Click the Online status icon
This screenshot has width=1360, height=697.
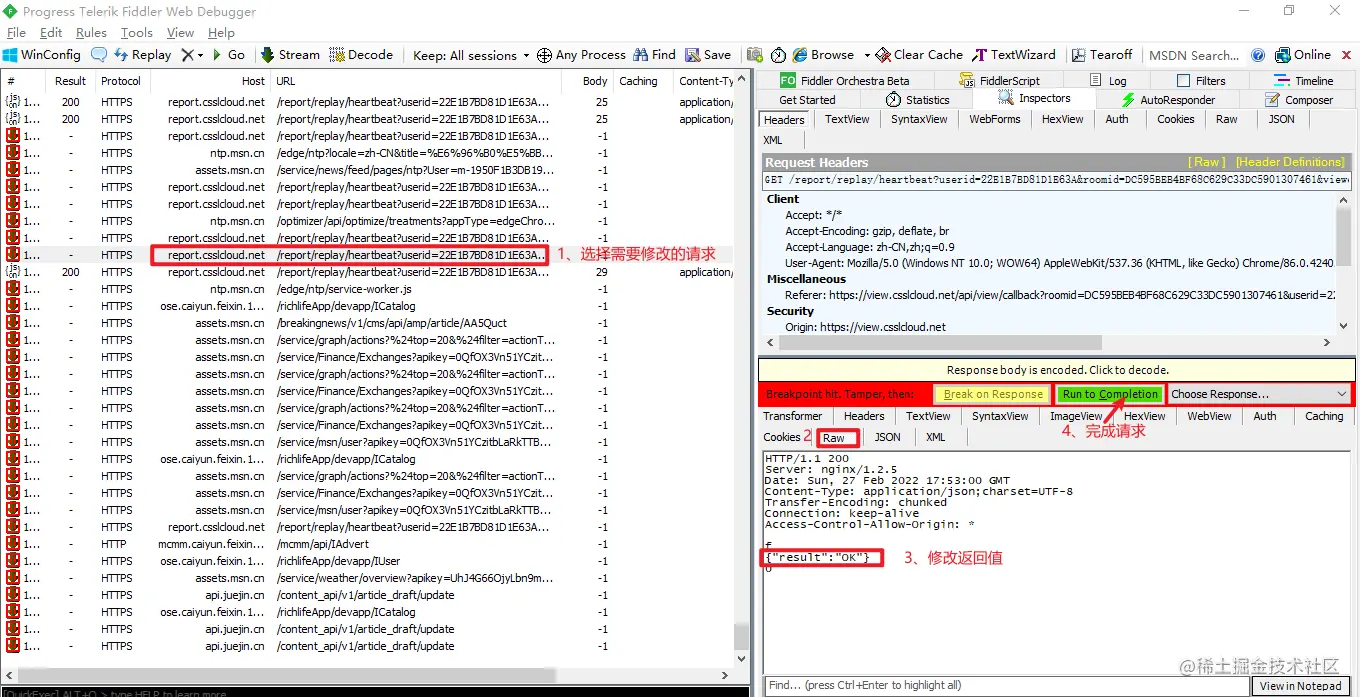1302,55
